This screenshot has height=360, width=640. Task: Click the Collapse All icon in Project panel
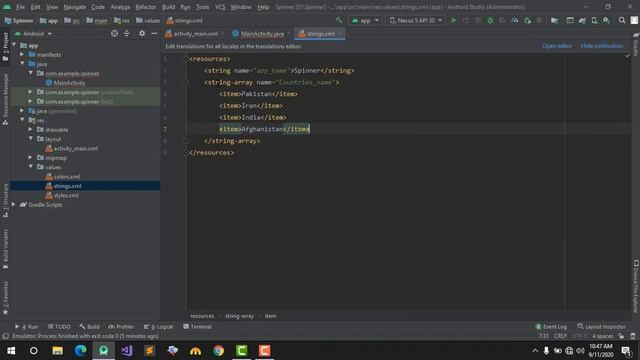coord(127,33)
